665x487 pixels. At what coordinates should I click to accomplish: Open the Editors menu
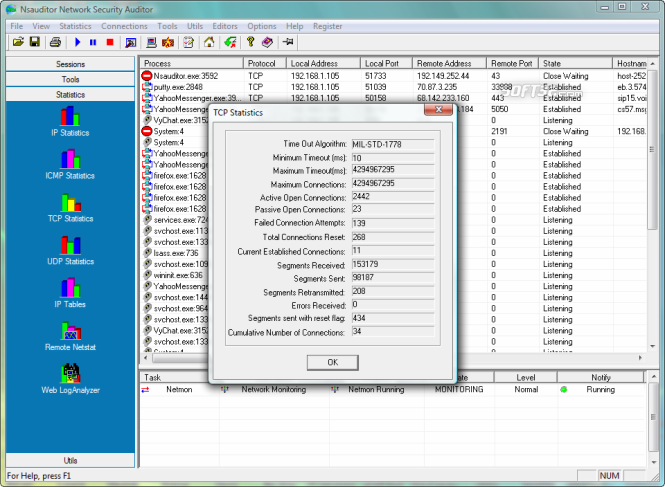(225, 26)
